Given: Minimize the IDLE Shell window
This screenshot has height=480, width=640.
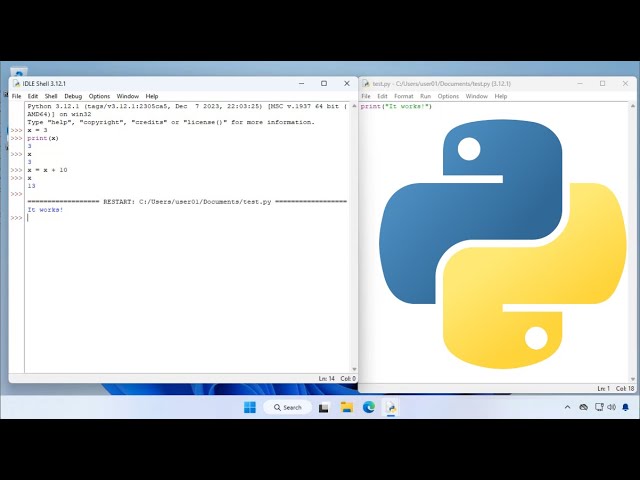Looking at the screenshot, I should point(302,83).
